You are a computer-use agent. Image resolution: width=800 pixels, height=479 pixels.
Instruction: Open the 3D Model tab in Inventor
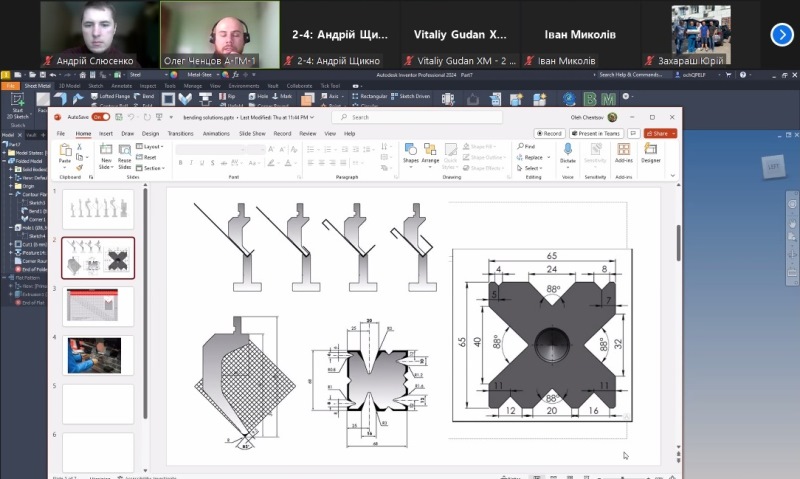pos(69,86)
